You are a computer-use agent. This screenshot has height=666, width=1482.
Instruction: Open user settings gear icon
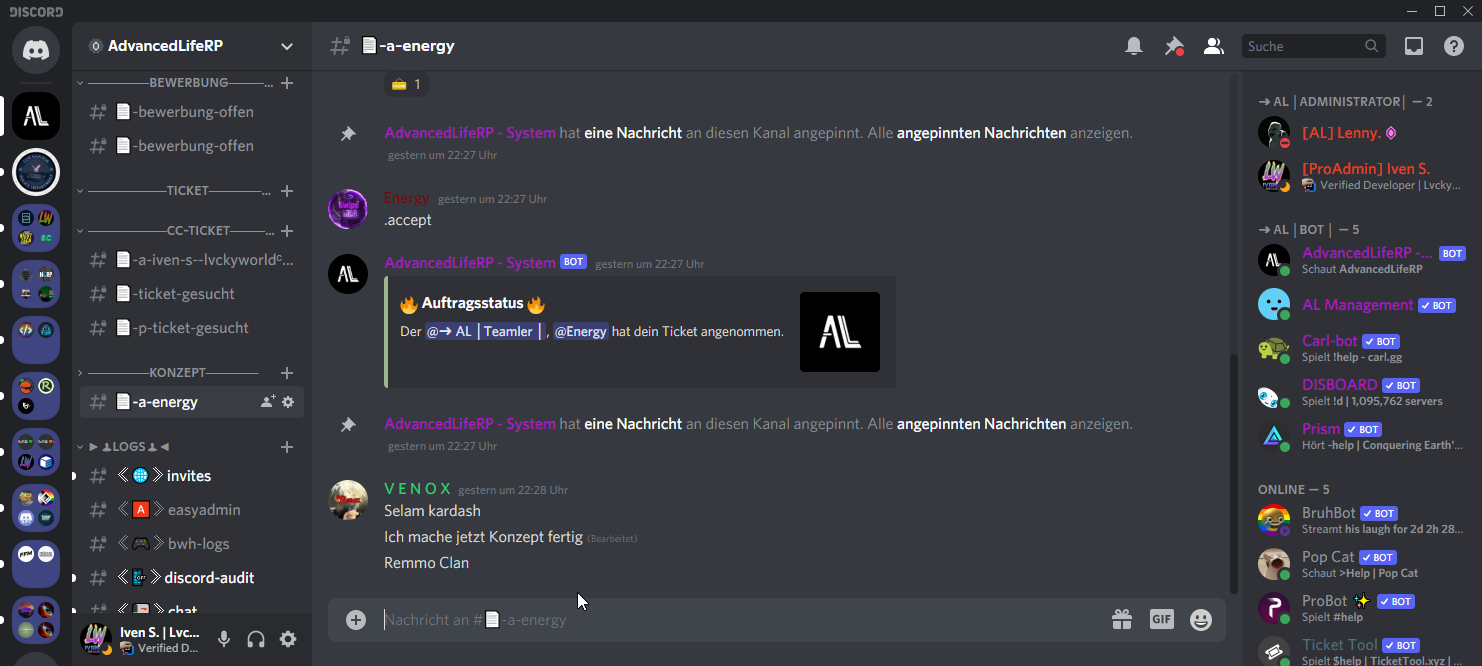288,639
